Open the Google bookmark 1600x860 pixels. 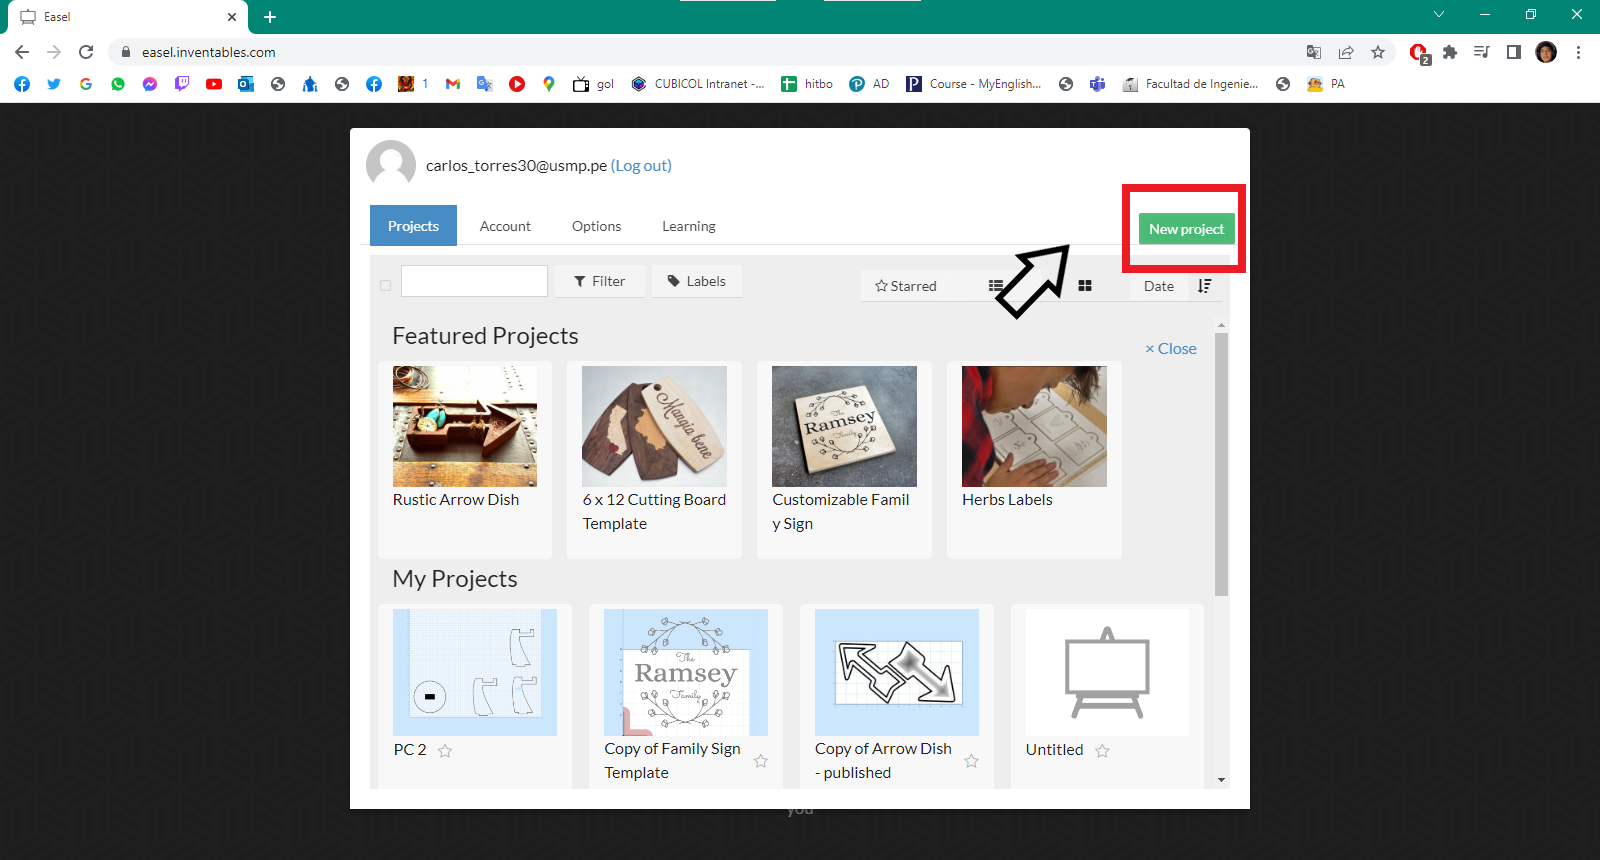[x=86, y=84]
